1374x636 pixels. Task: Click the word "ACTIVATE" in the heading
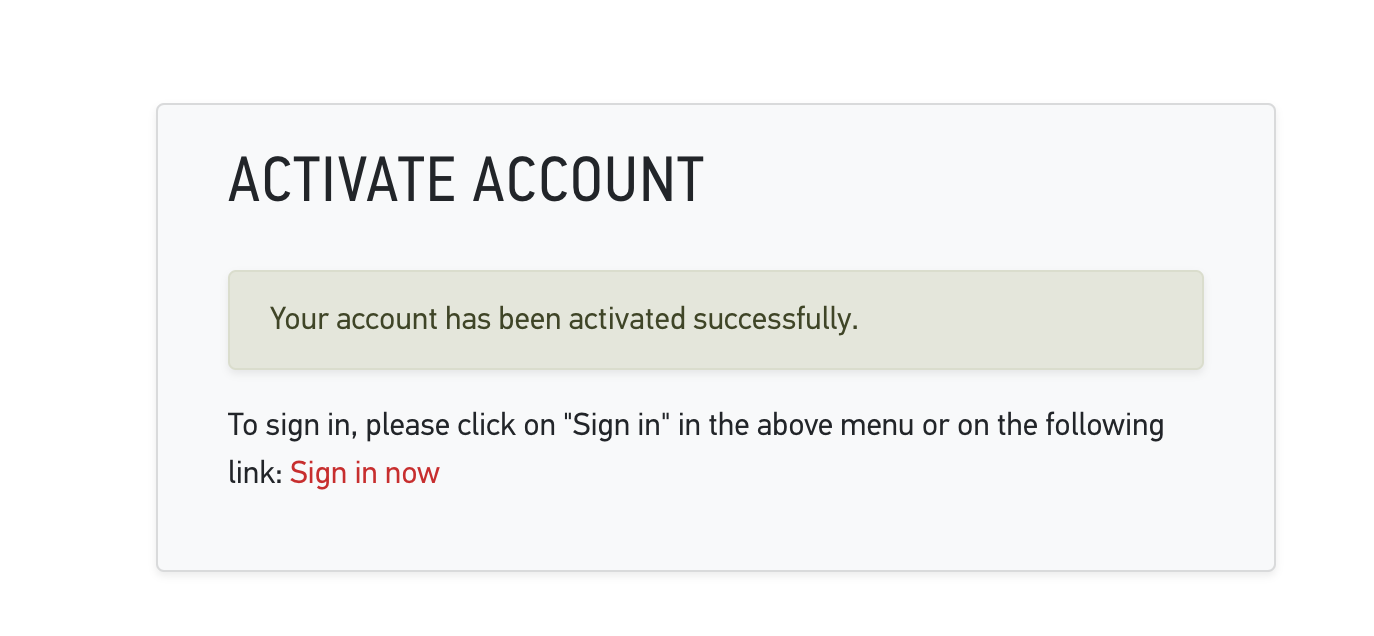(340, 181)
